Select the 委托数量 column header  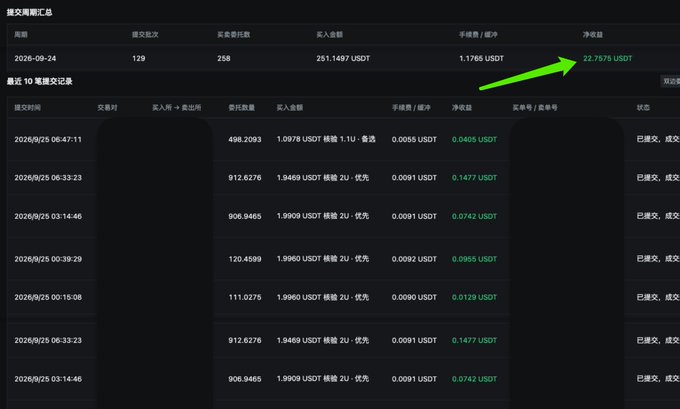point(242,108)
